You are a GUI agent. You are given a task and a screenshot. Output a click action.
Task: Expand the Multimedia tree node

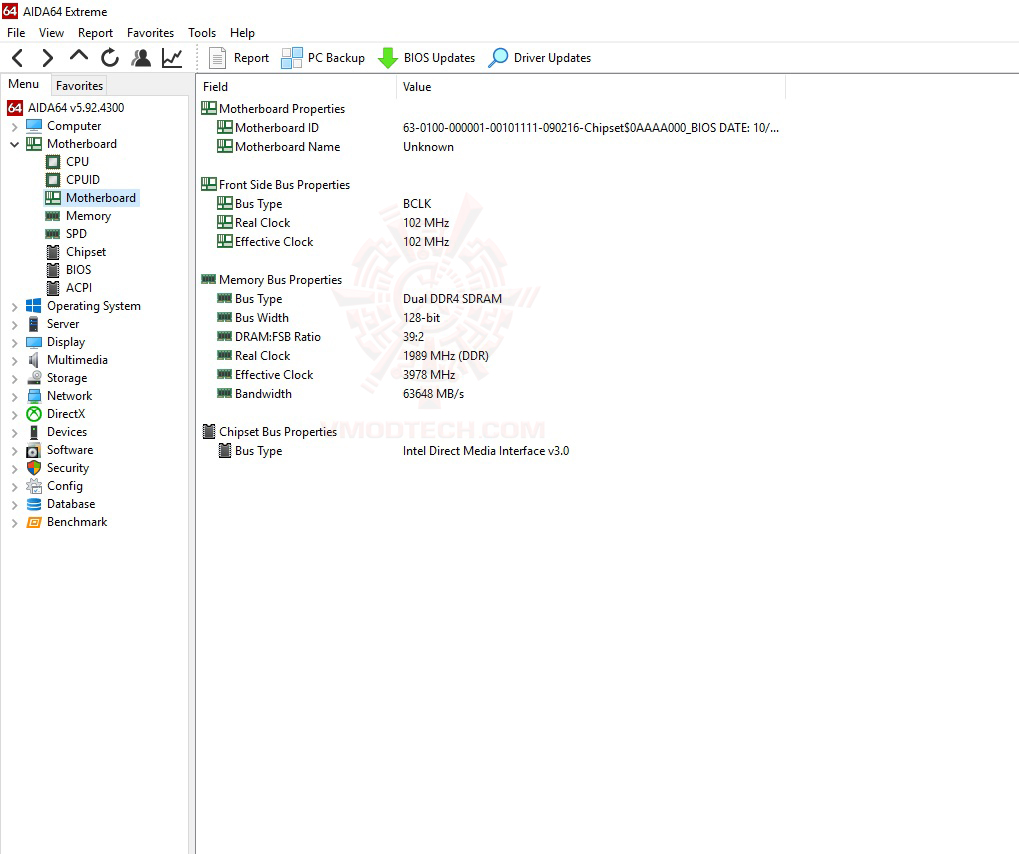click(14, 360)
